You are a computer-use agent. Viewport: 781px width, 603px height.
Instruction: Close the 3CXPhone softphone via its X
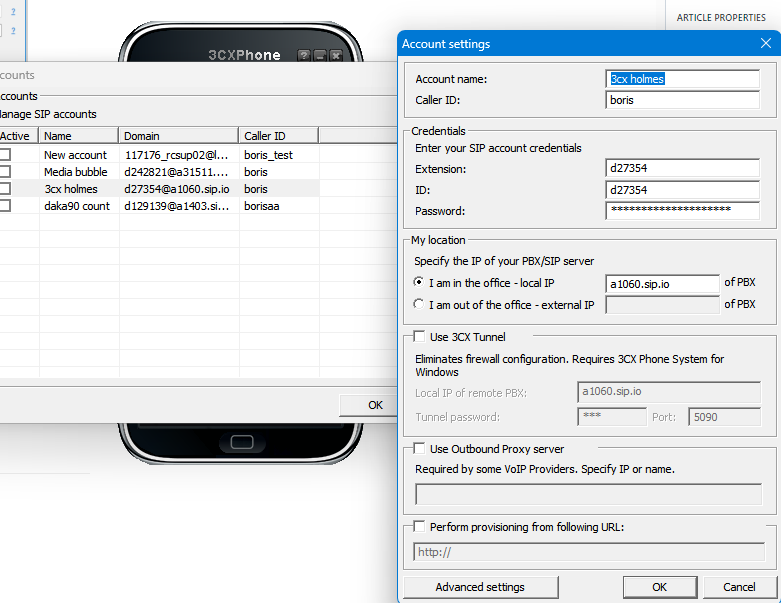[336, 55]
